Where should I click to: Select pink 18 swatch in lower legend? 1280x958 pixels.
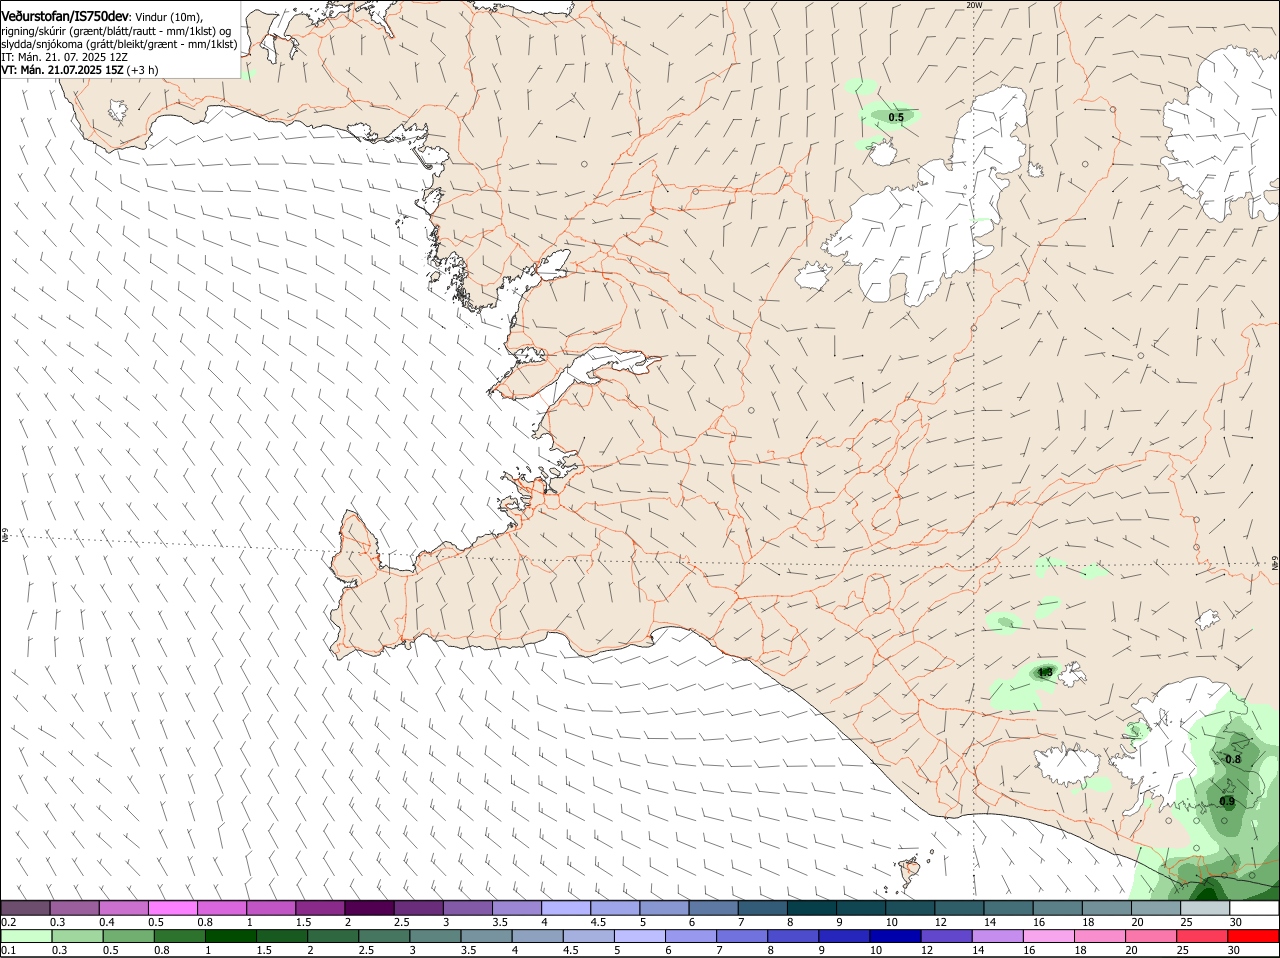click(x=1100, y=937)
